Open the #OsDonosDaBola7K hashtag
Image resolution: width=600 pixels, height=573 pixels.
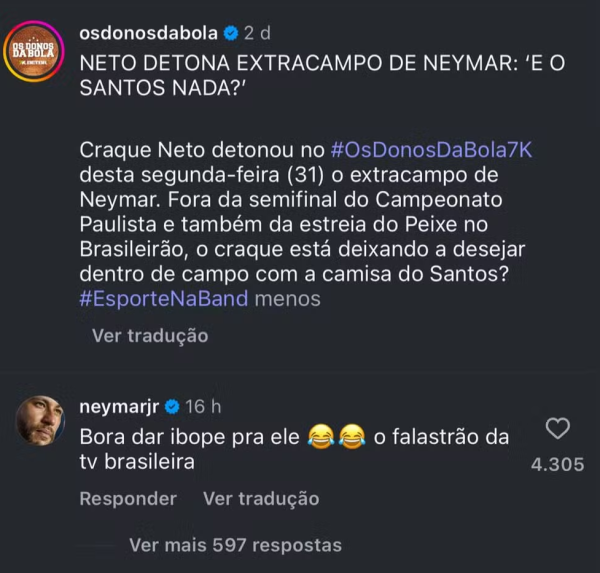point(434,150)
